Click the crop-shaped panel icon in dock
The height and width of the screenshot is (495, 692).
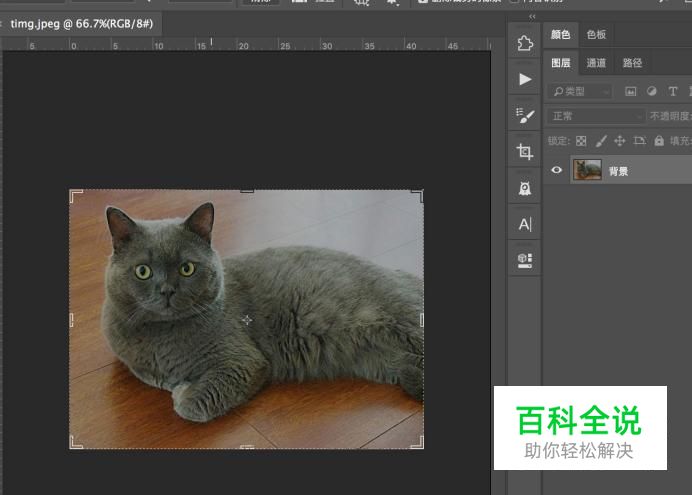pyautogui.click(x=525, y=152)
